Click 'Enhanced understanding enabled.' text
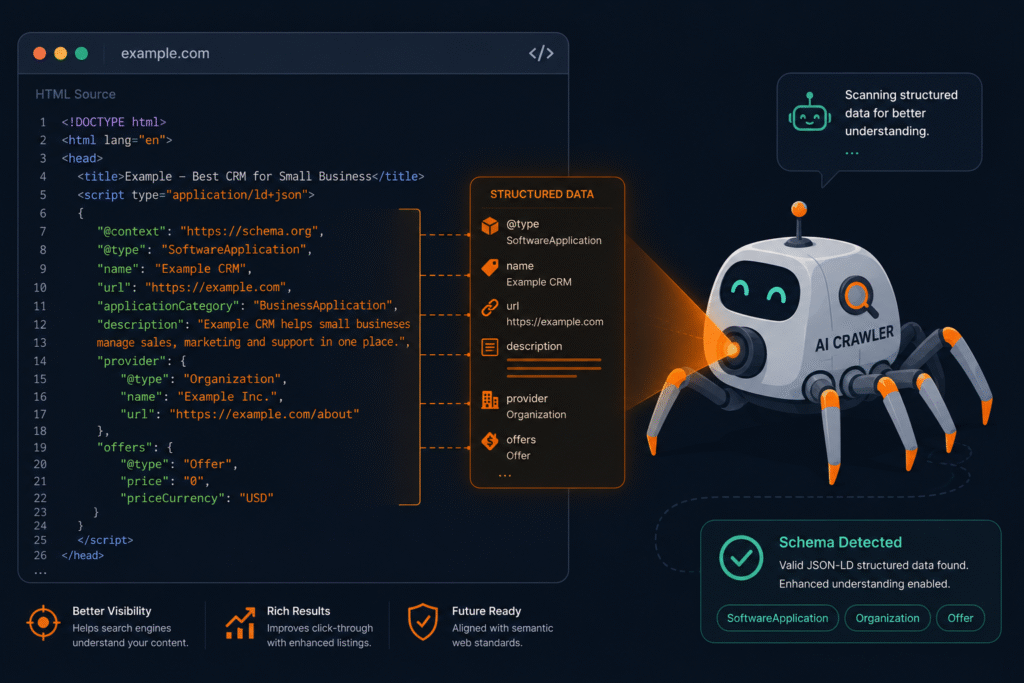This screenshot has width=1024, height=683. (864, 584)
